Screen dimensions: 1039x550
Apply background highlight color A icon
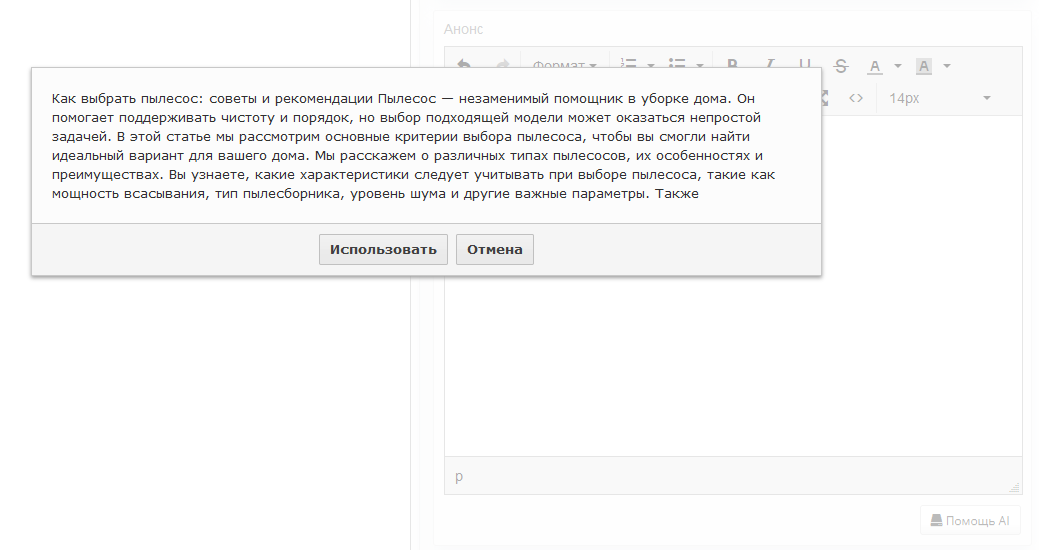tap(924, 66)
